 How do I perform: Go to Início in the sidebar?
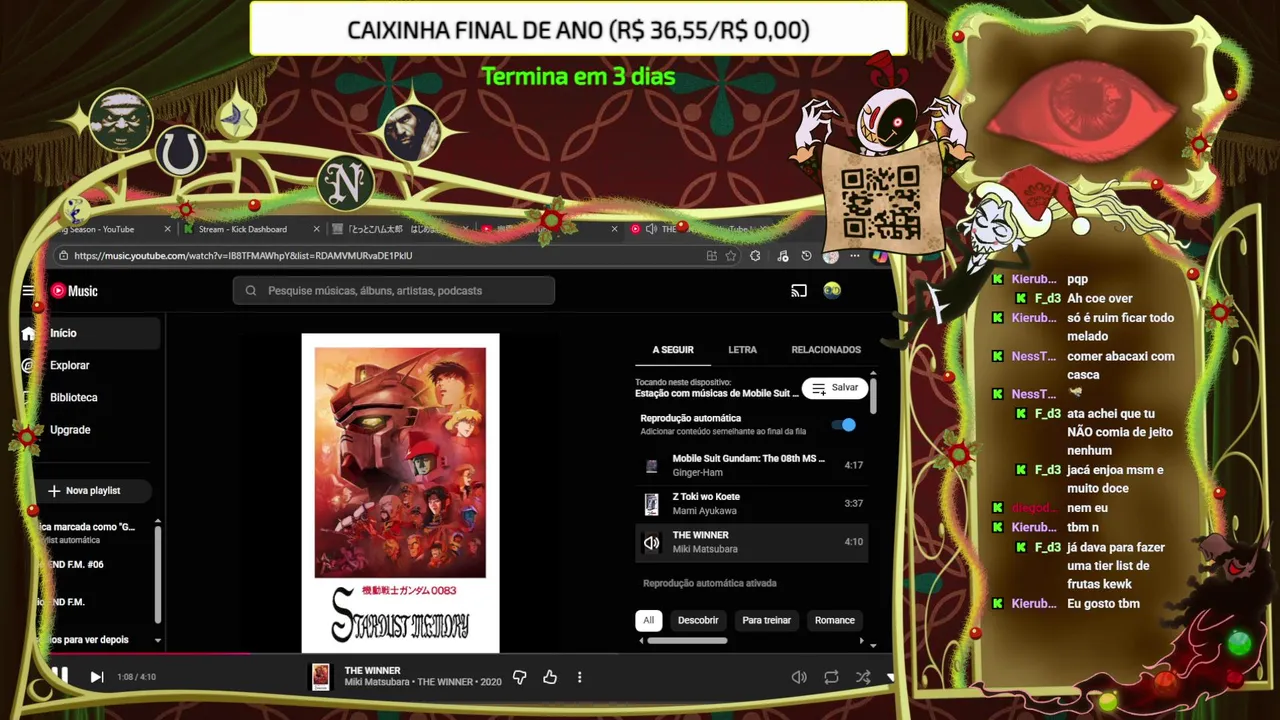pyautogui.click(x=90, y=333)
